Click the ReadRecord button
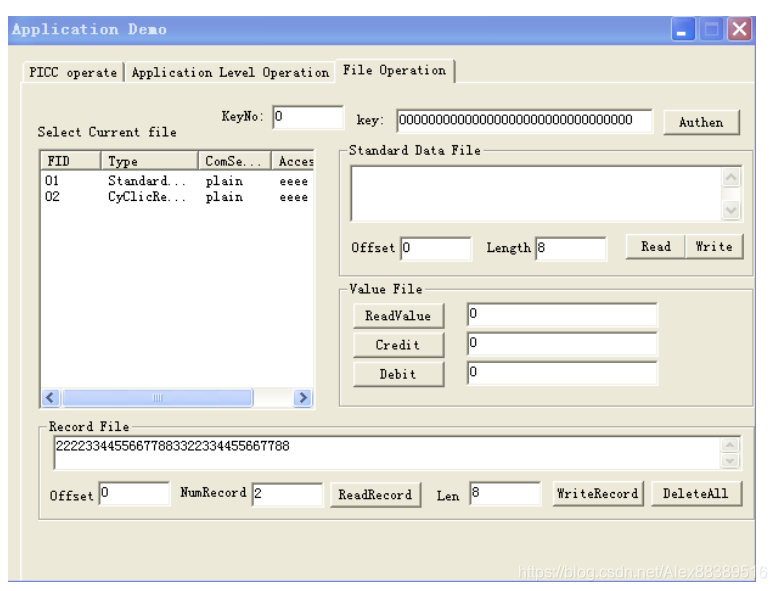 (x=376, y=495)
